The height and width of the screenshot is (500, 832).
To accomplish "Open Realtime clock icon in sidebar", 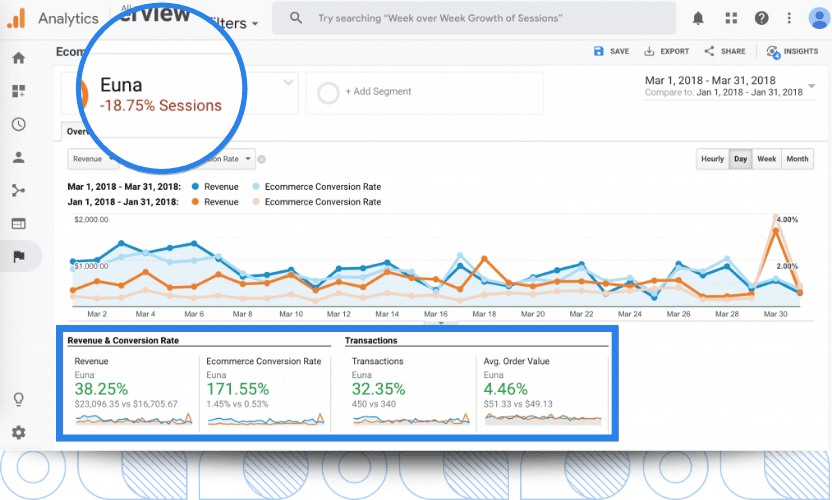I will (19, 124).
